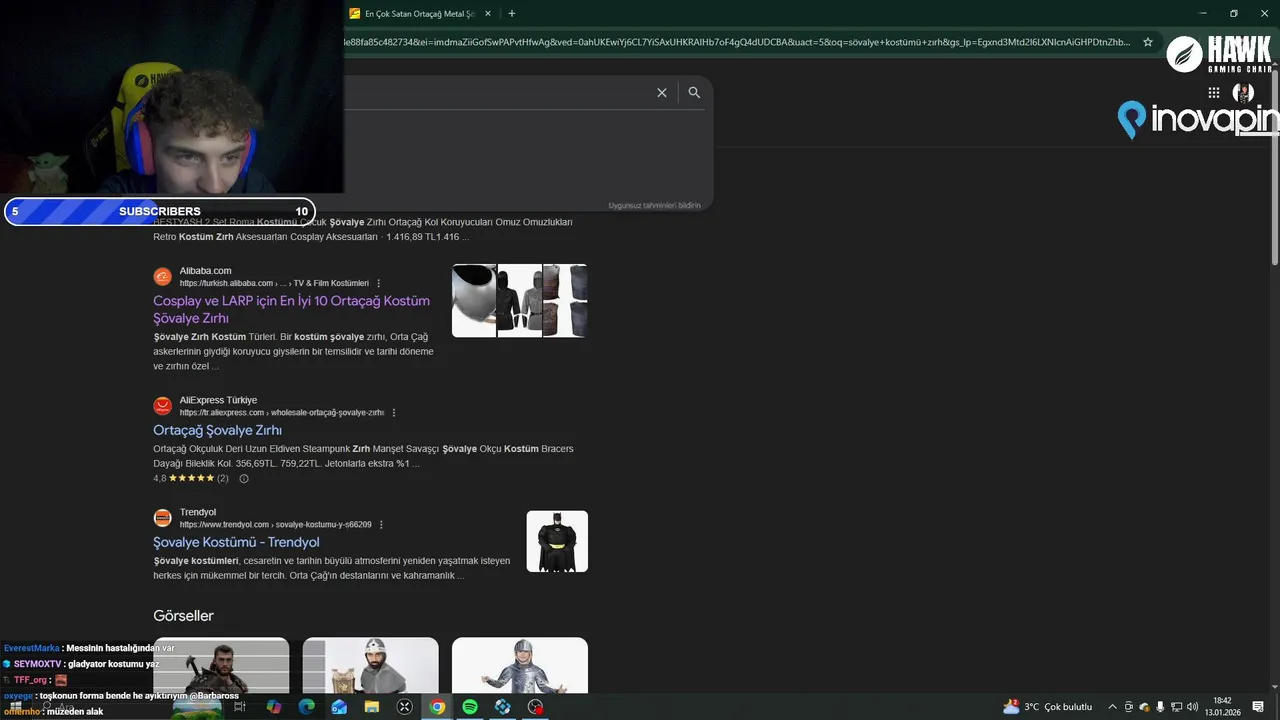This screenshot has width=1280, height=720.
Task: Open network settings tray icon
Action: coord(1176,707)
